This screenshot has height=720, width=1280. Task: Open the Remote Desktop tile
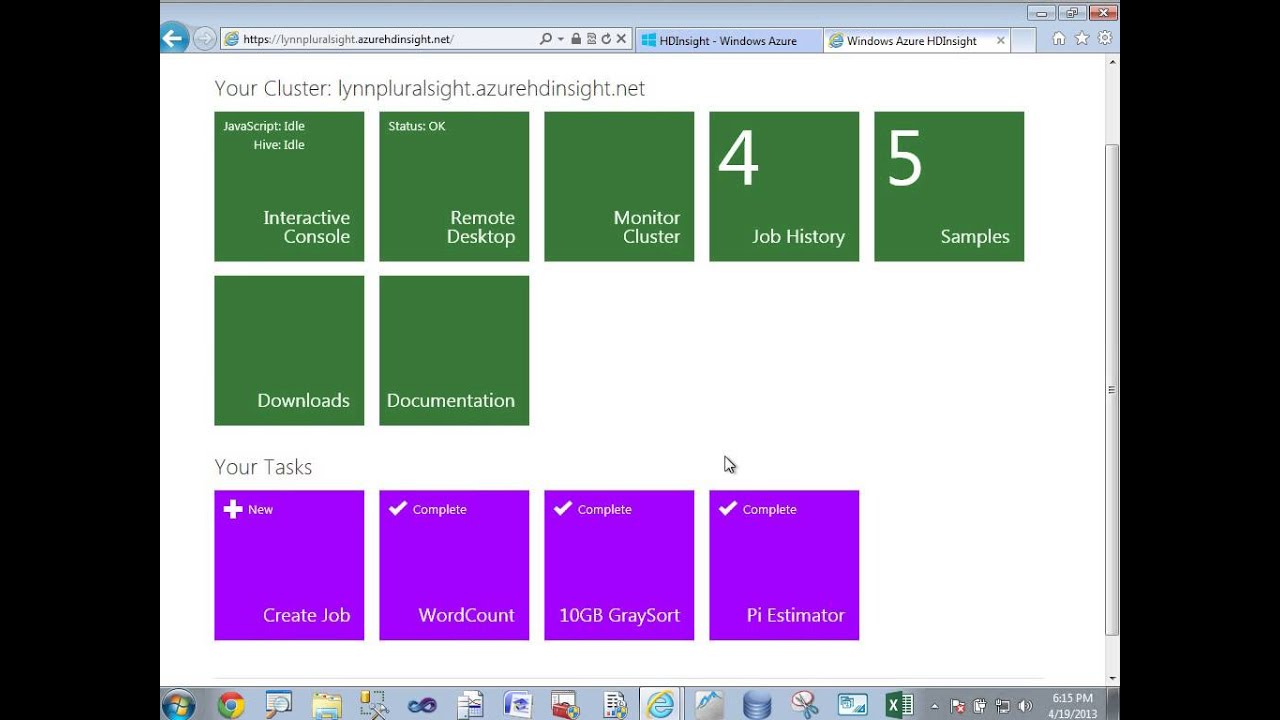coord(454,186)
